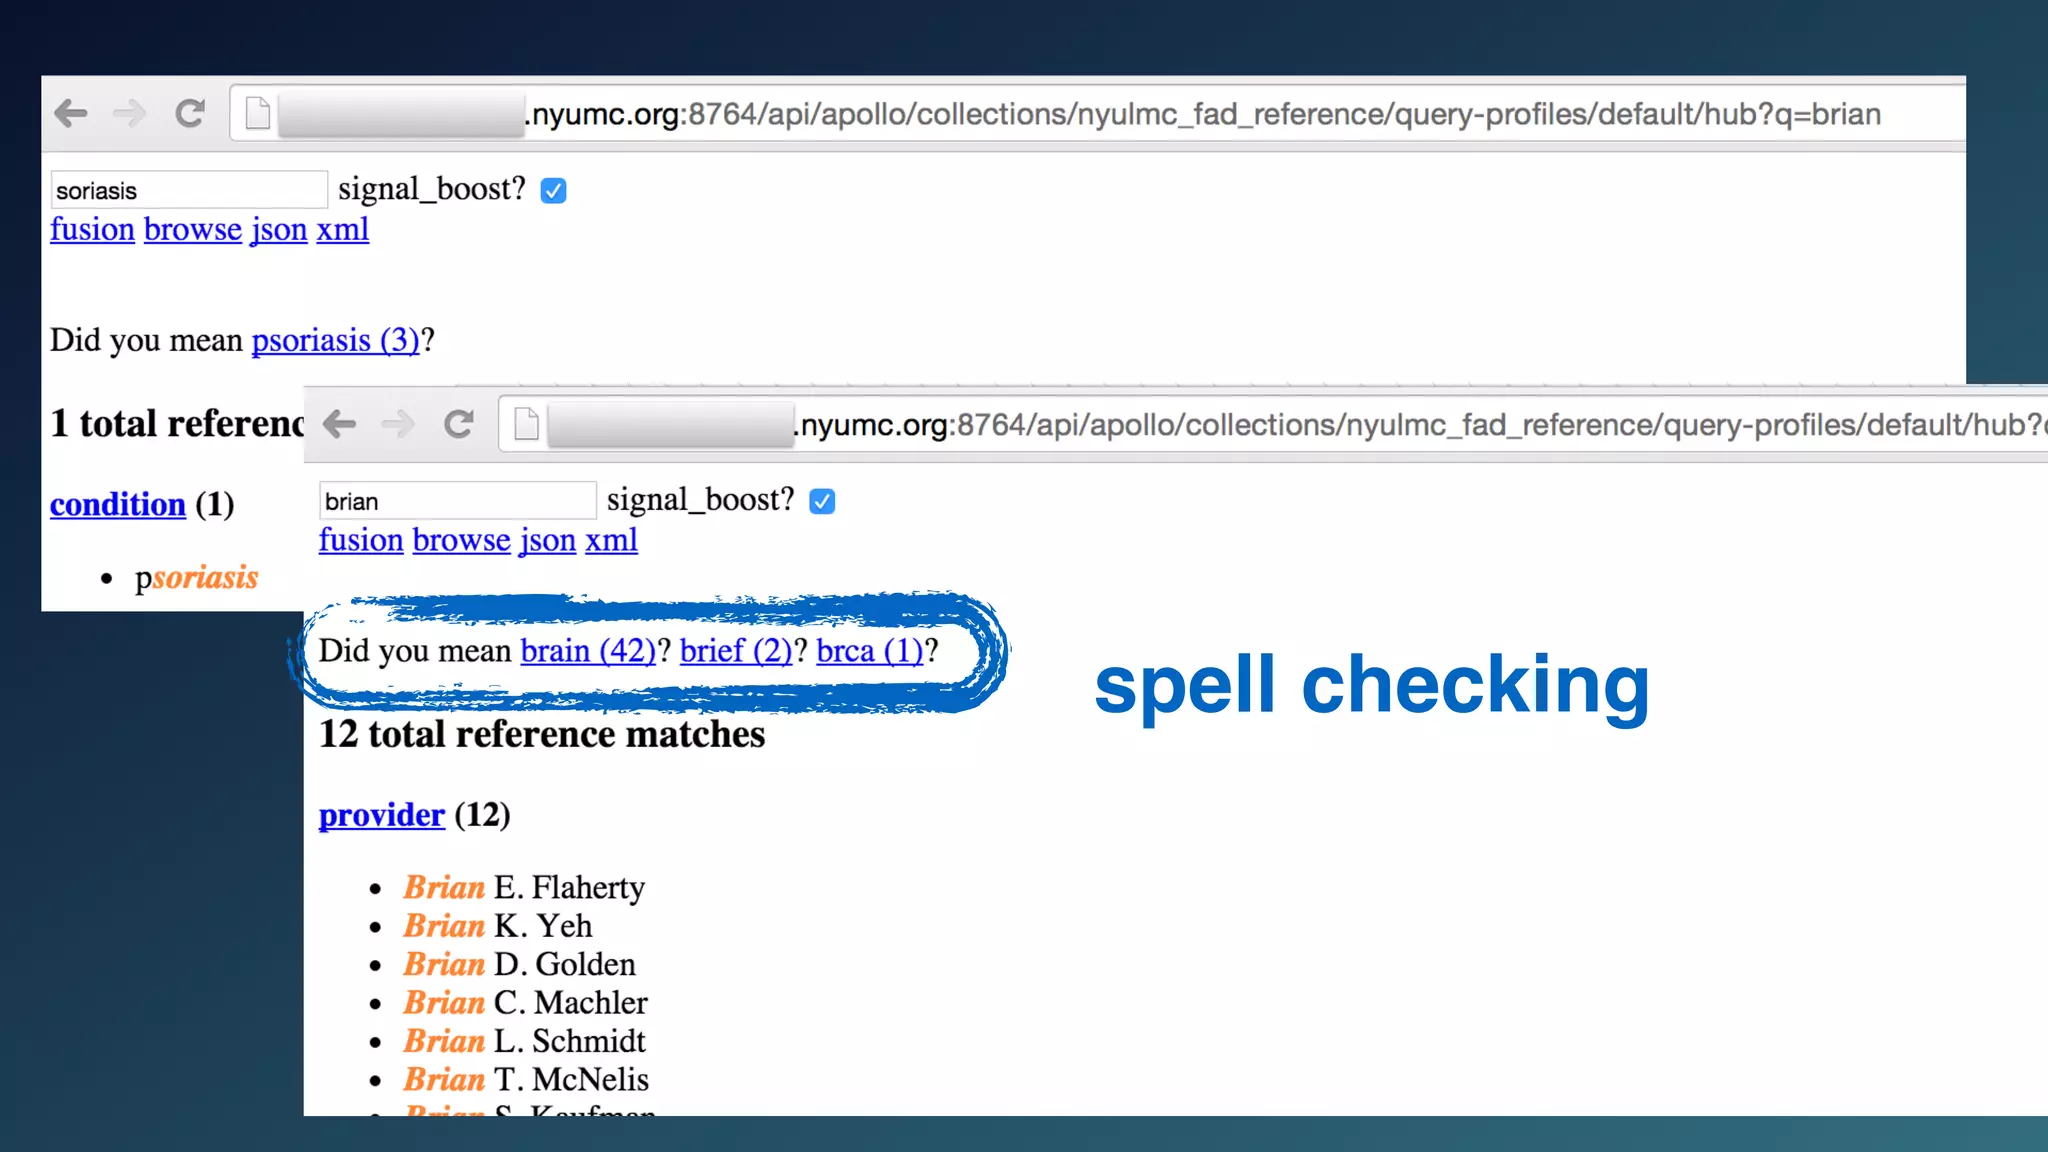
Task: Click the front window address bar URL
Action: (1421, 425)
